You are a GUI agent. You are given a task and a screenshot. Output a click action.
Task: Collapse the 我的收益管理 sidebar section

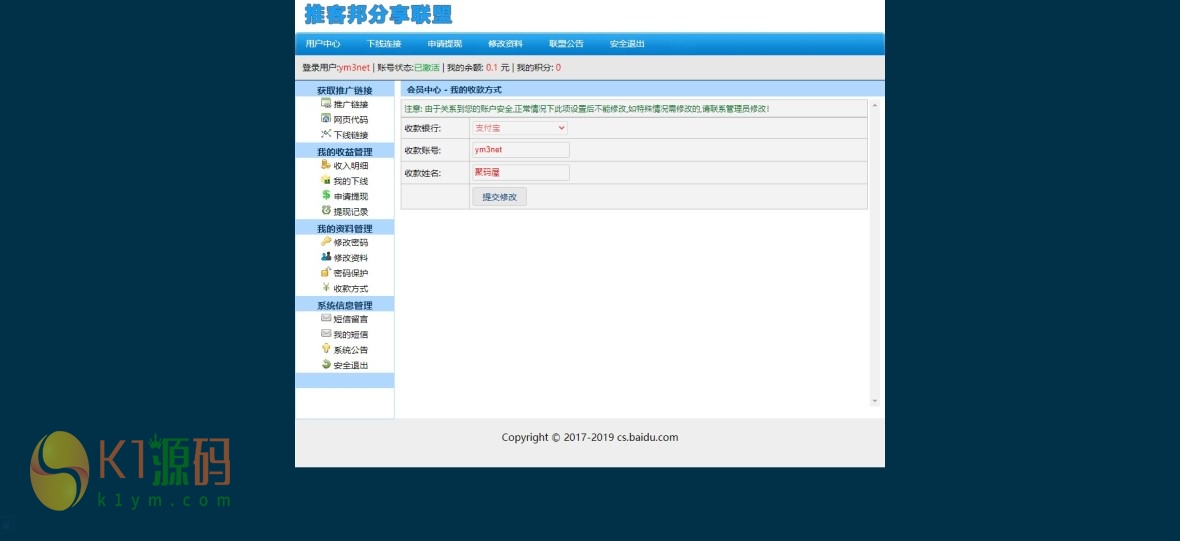click(344, 152)
